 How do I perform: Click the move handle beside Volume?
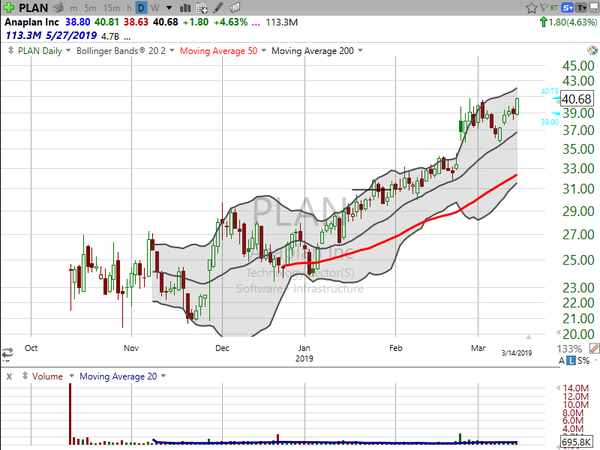point(25,376)
